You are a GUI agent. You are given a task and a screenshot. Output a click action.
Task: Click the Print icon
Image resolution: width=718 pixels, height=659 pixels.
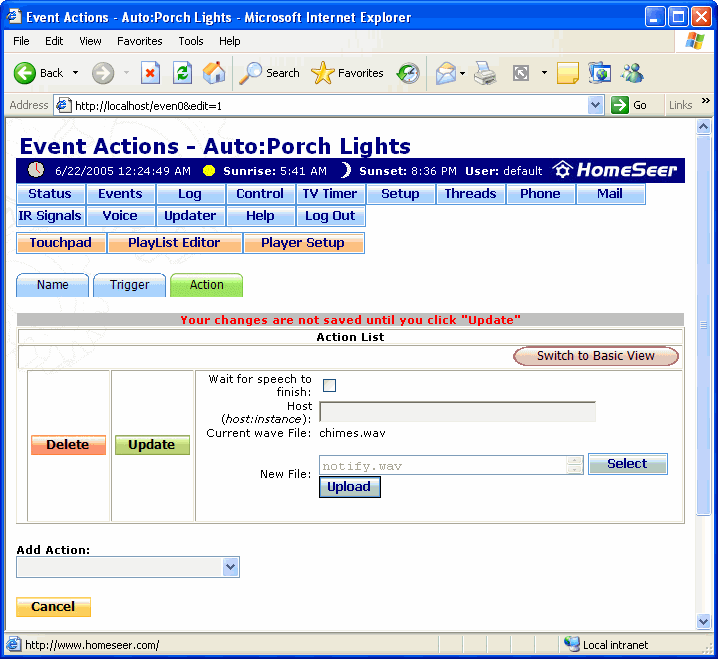pyautogui.click(x=485, y=73)
